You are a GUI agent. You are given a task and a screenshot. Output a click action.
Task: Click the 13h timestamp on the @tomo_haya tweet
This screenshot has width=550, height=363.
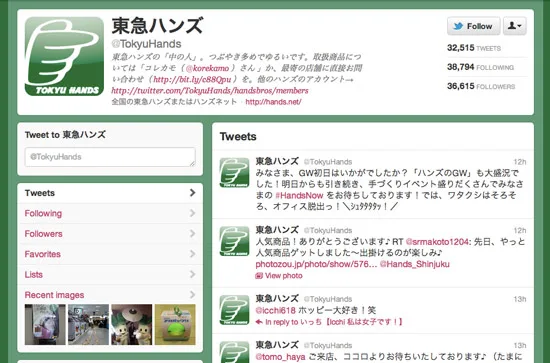(520, 345)
